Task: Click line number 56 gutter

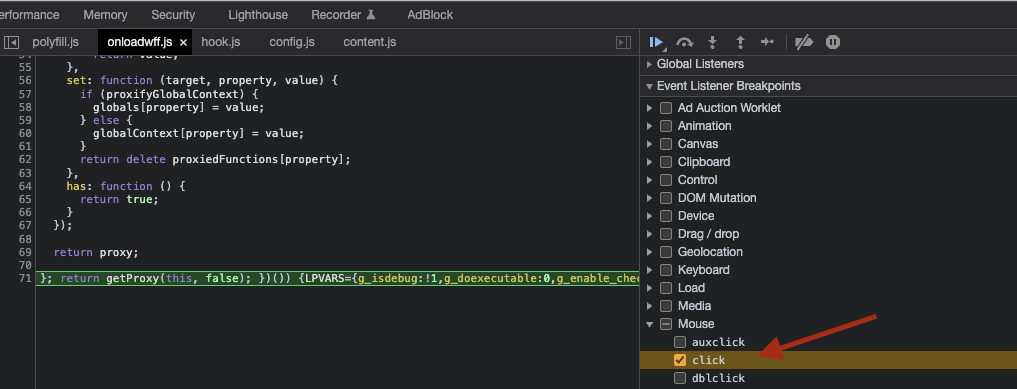Action: [x=25, y=81]
